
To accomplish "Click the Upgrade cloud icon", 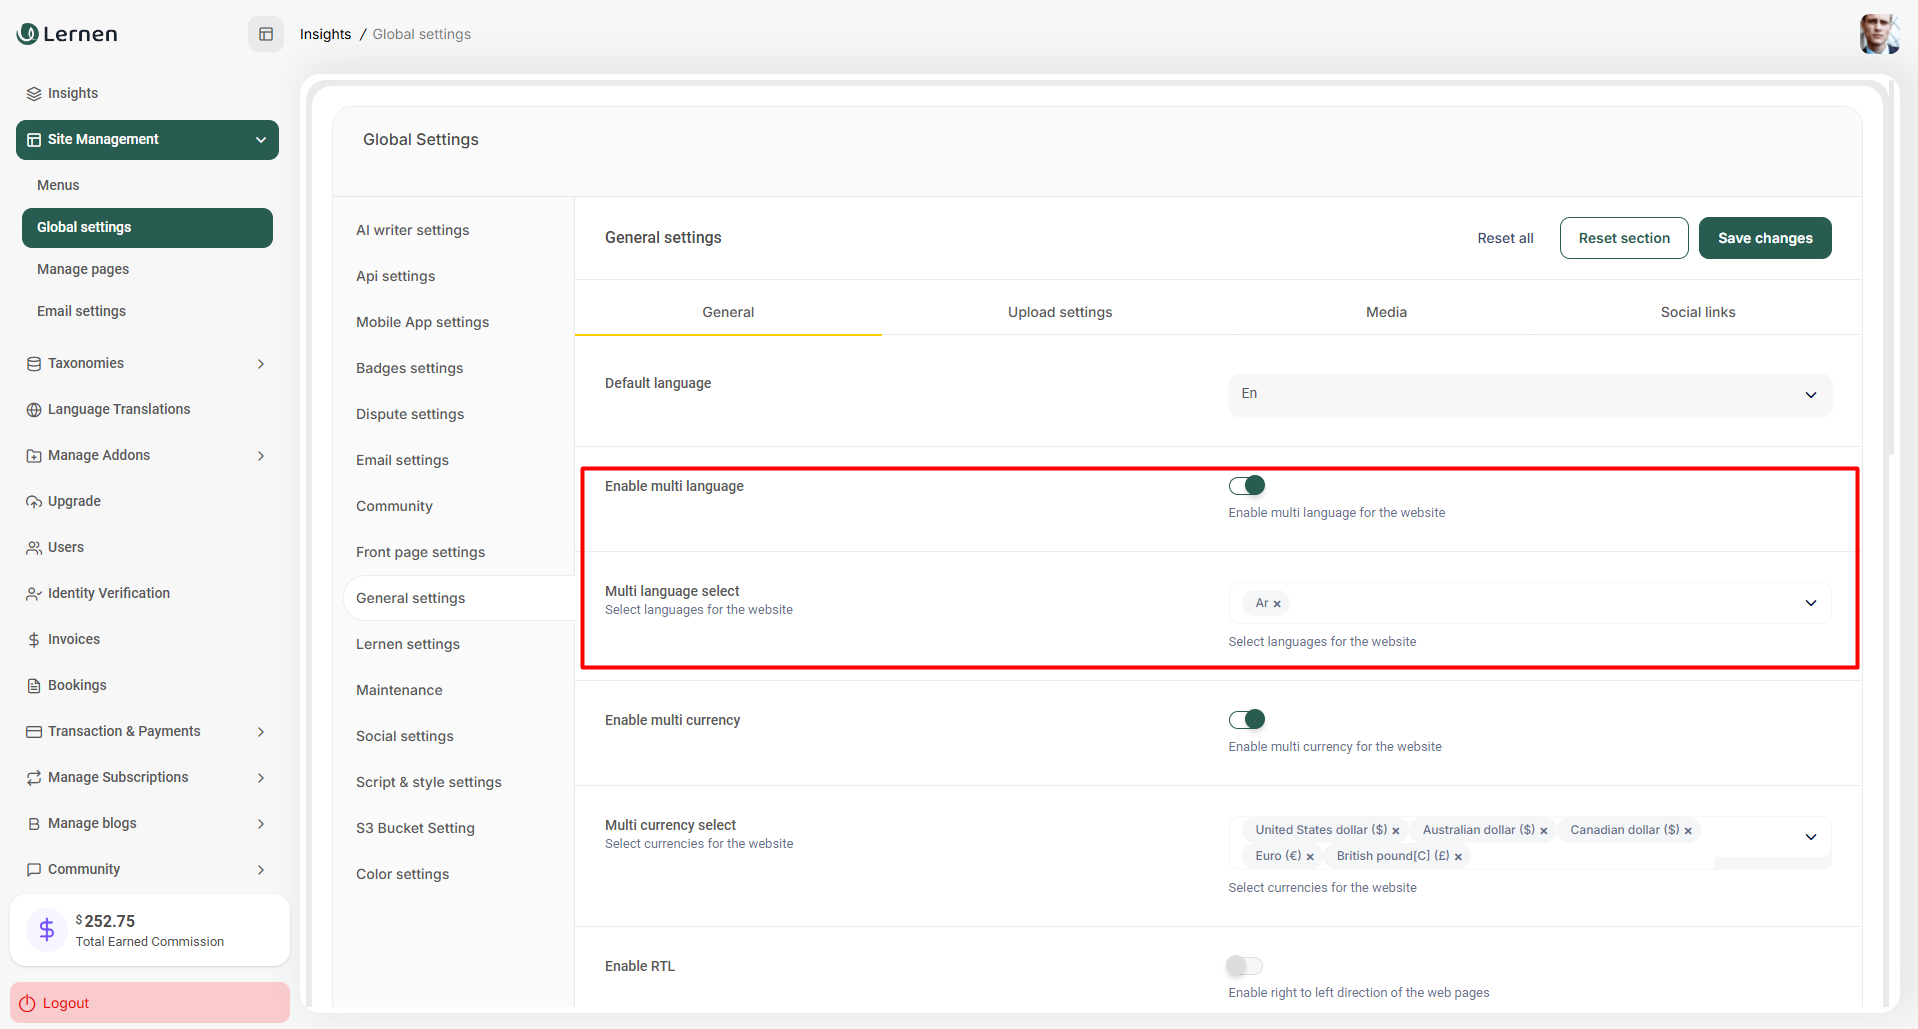I will [34, 502].
